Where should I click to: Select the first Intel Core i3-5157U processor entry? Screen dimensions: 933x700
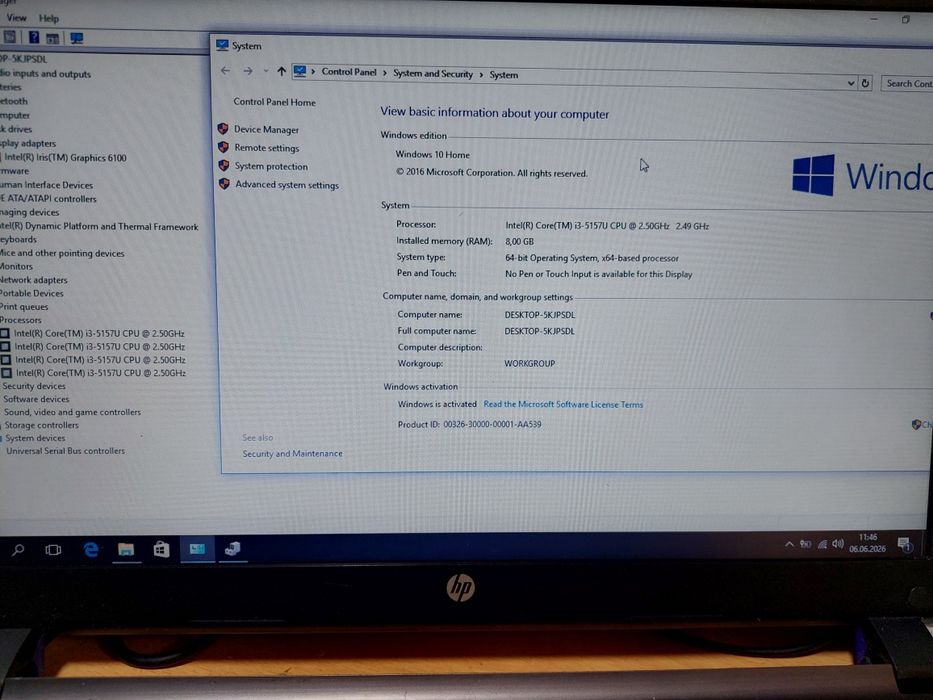coord(99,333)
